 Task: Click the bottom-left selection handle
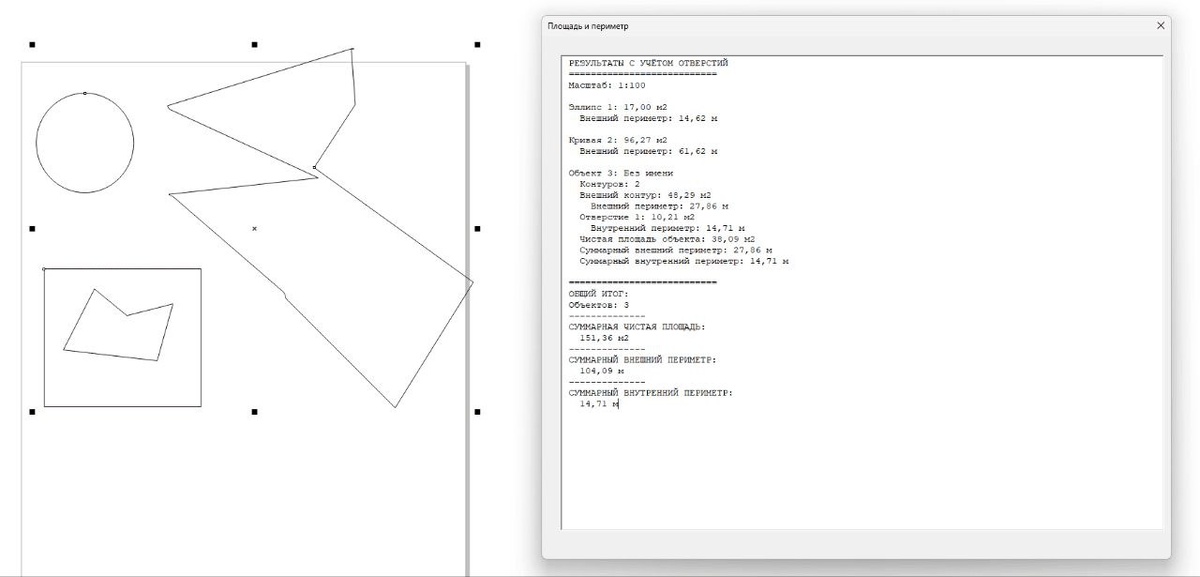(32, 411)
